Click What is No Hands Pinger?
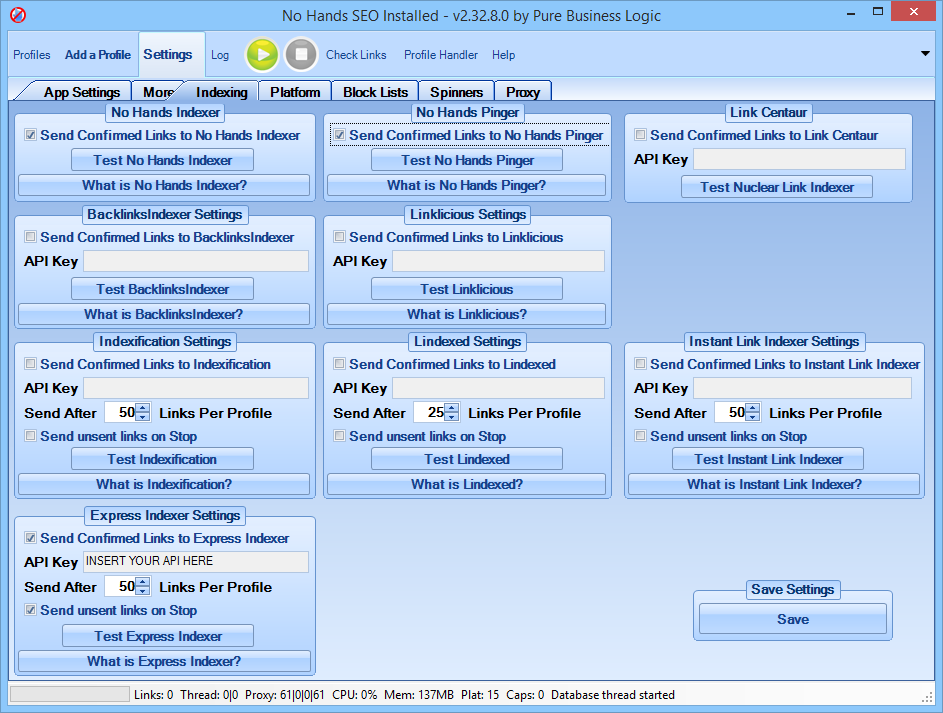Screen dimensions: 943x713 click(x=467, y=185)
